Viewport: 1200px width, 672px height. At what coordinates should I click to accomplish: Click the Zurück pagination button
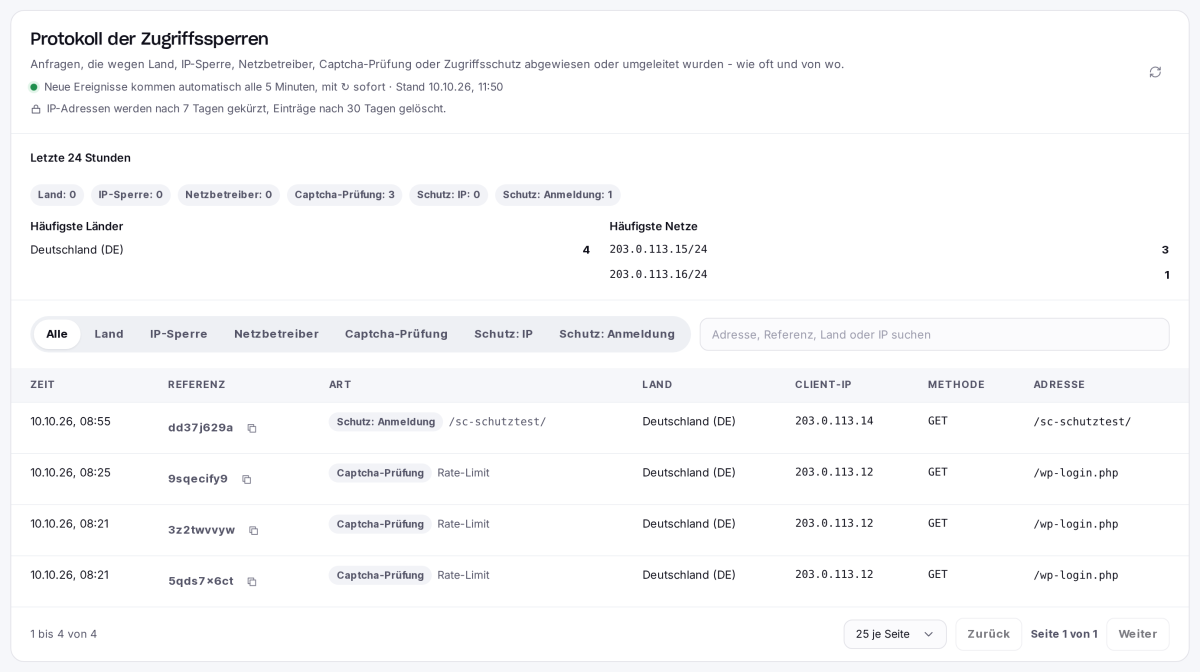pyautogui.click(x=988, y=634)
